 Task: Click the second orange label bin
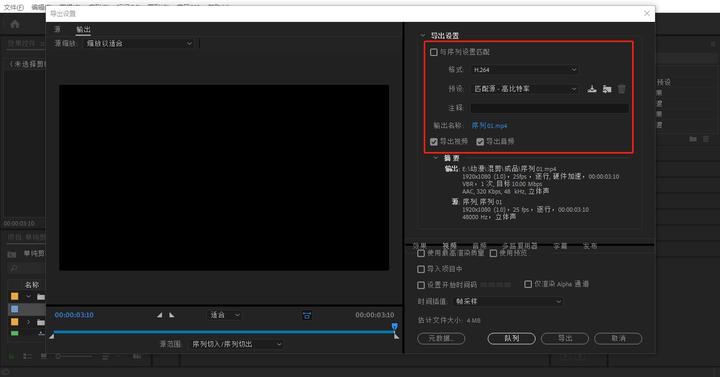point(15,322)
